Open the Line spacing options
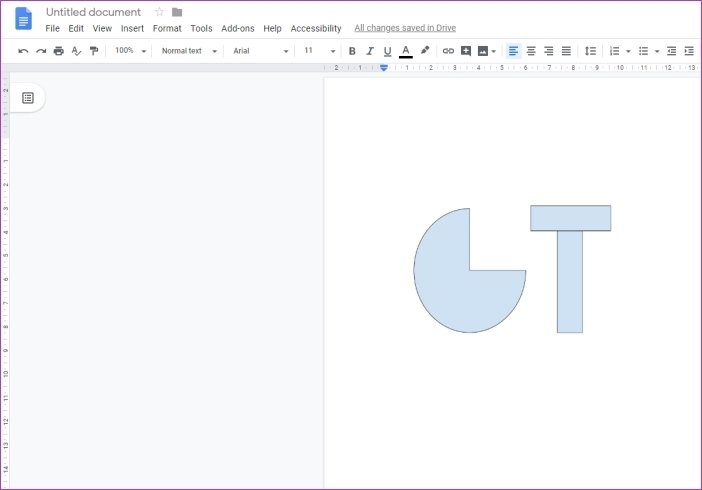Screen dimensions: 702x490 pos(591,51)
